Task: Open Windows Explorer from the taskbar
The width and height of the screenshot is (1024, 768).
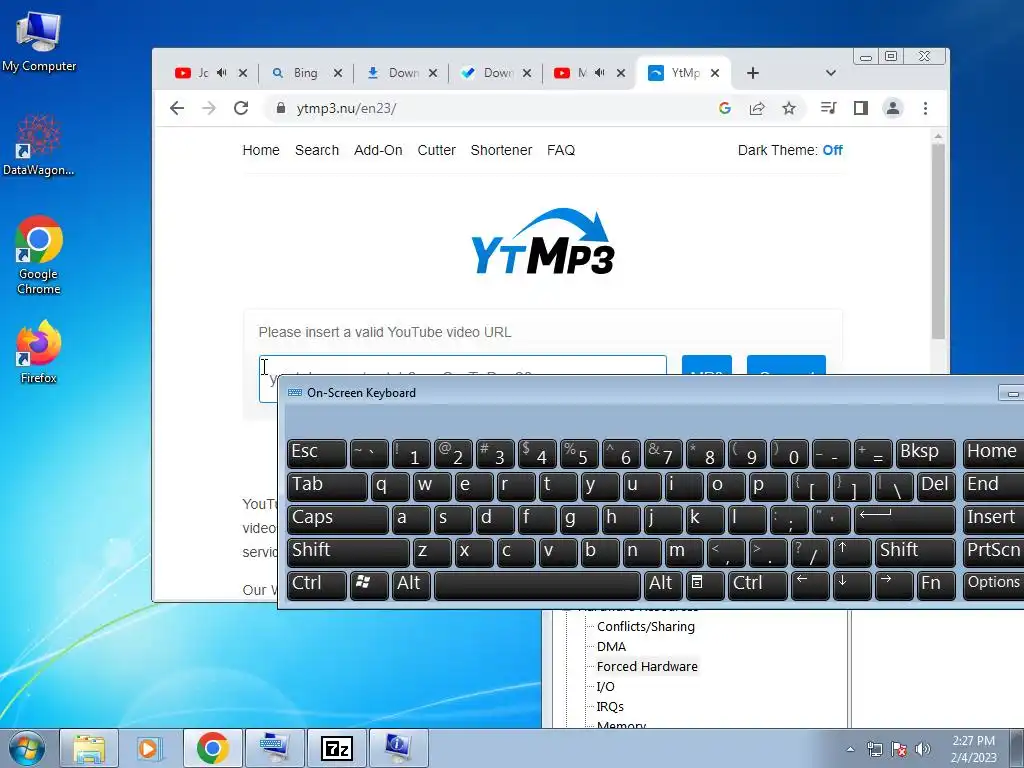Action: coord(89,748)
